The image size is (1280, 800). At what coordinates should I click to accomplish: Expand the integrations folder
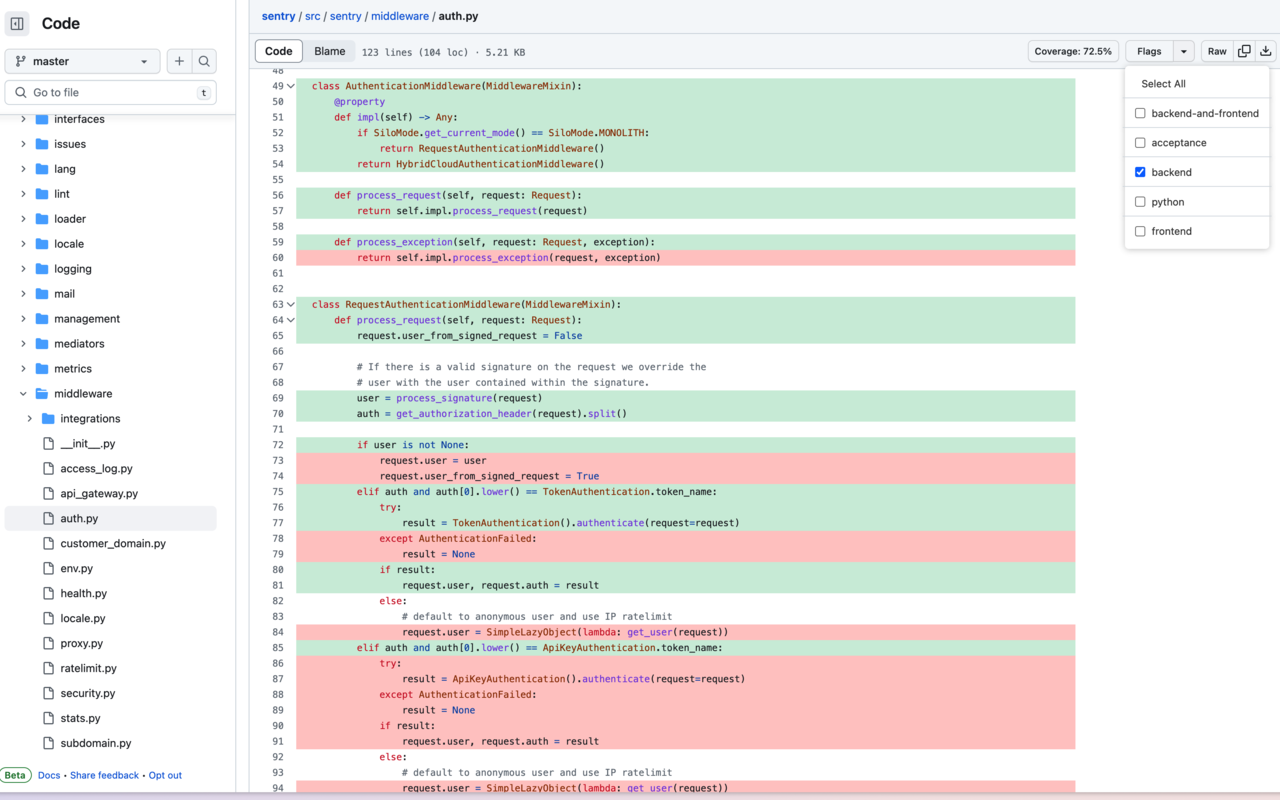tap(29, 418)
